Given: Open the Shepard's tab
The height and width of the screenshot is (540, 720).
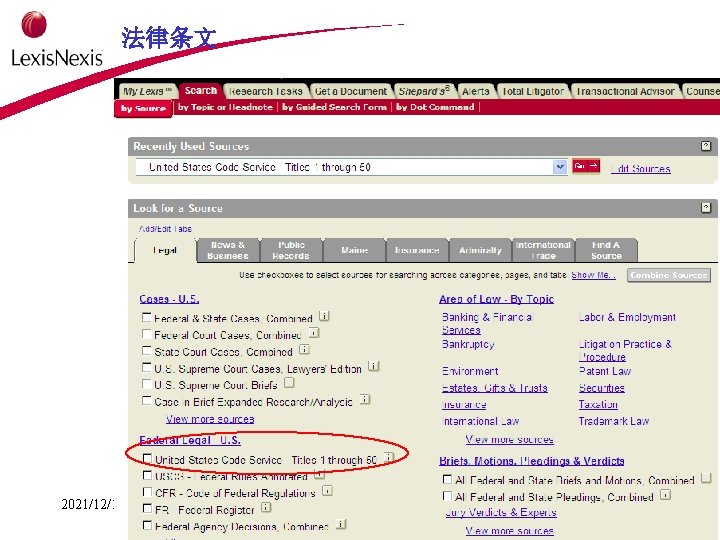Looking at the screenshot, I should click(424, 91).
